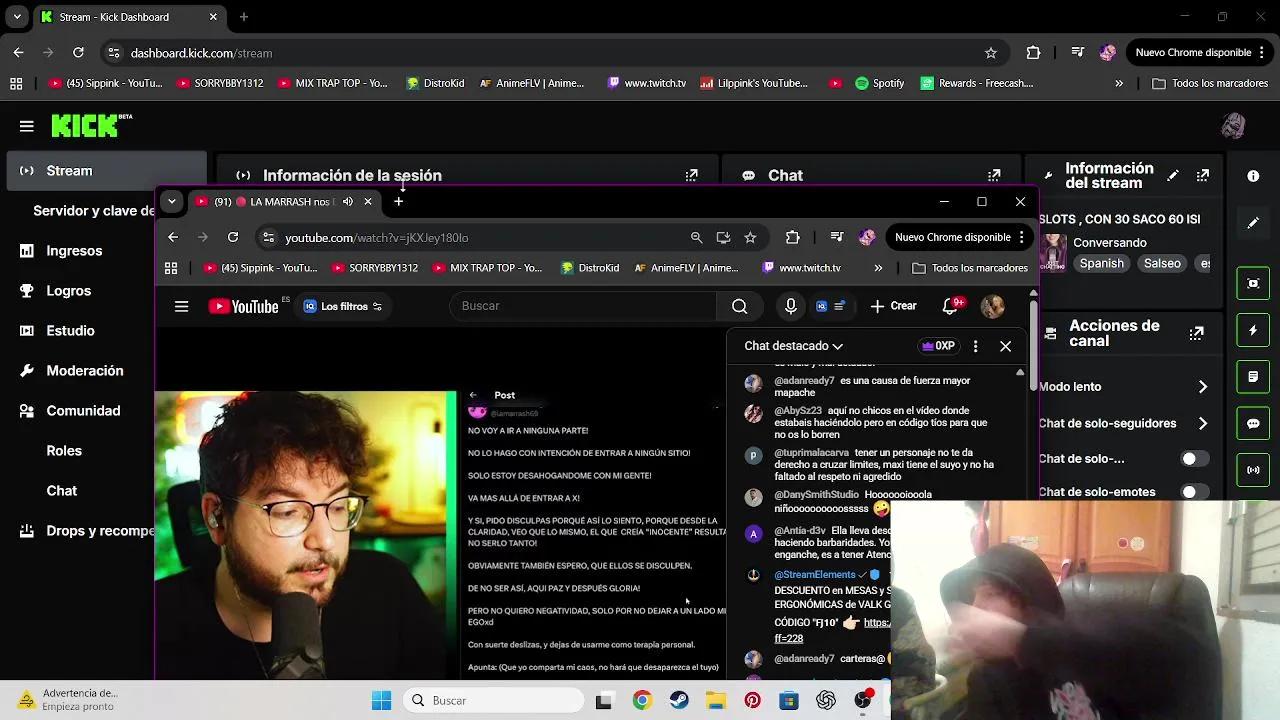1280x720 pixels.
Task: Open tab search dropdown in Kick window
Action: pos(17,17)
